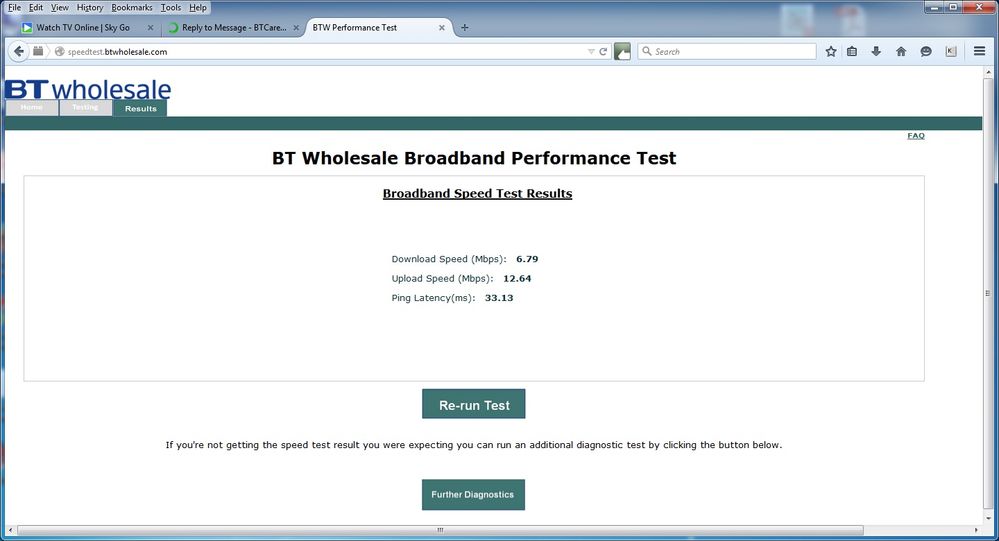
Task: Minimize the Firefox window
Action: click(x=935, y=7)
